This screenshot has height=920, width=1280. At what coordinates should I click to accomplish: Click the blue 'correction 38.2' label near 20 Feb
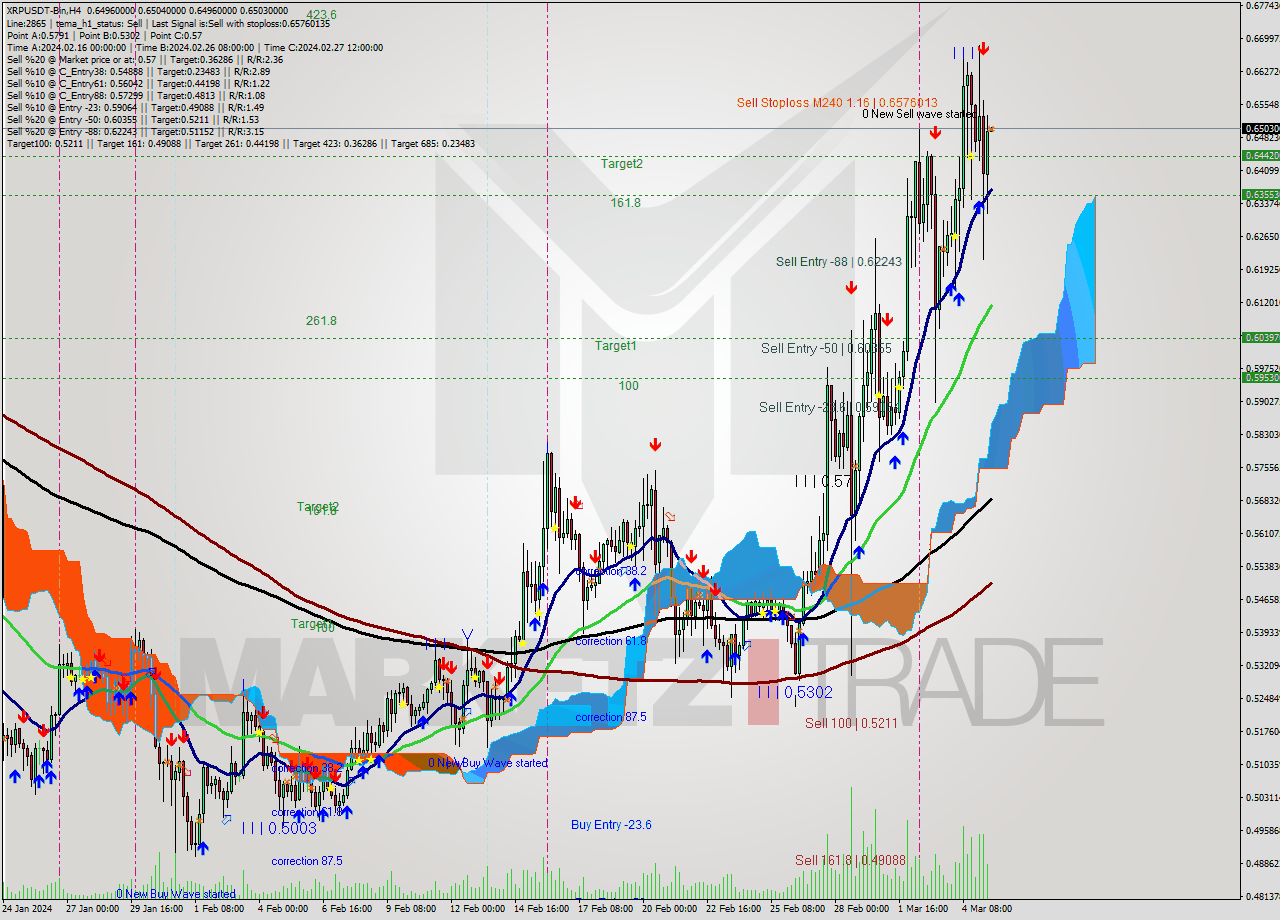coord(611,571)
